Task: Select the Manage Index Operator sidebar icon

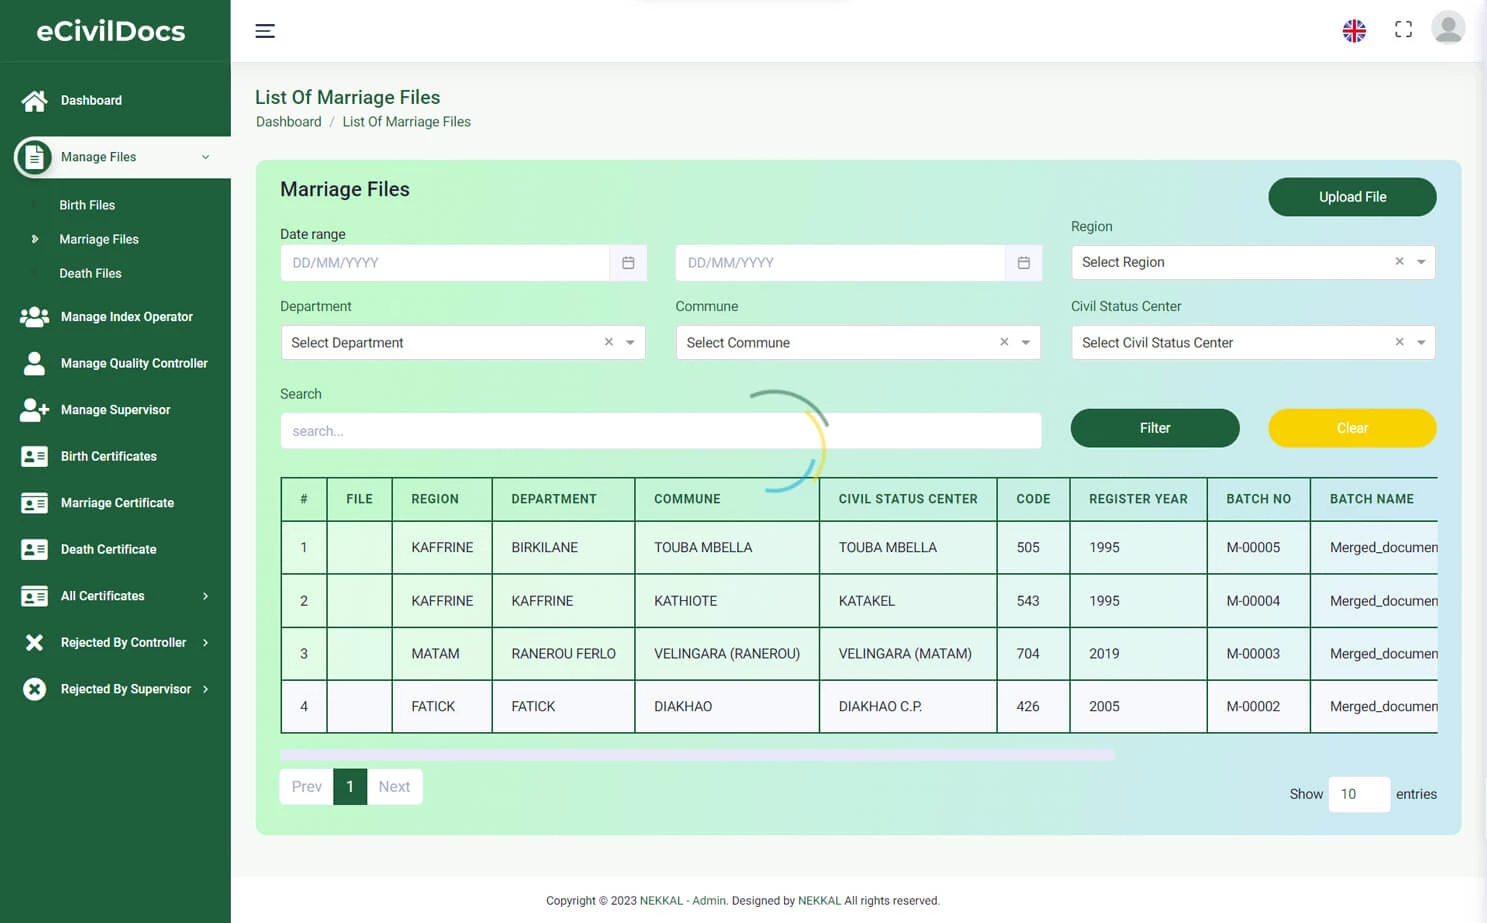Action: 33,316
